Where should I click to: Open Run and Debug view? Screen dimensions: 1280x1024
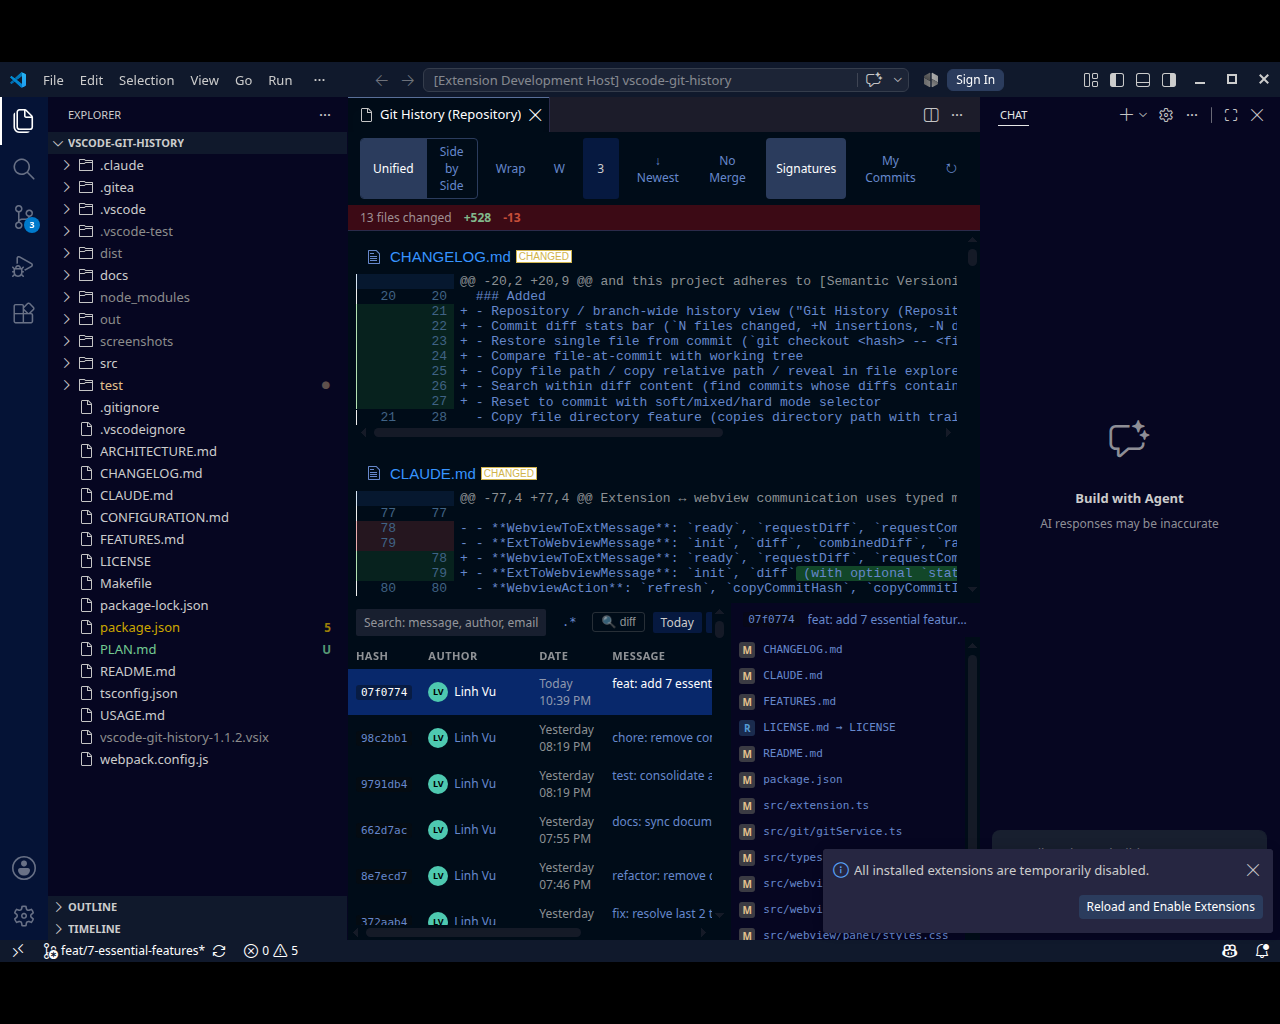point(24,266)
